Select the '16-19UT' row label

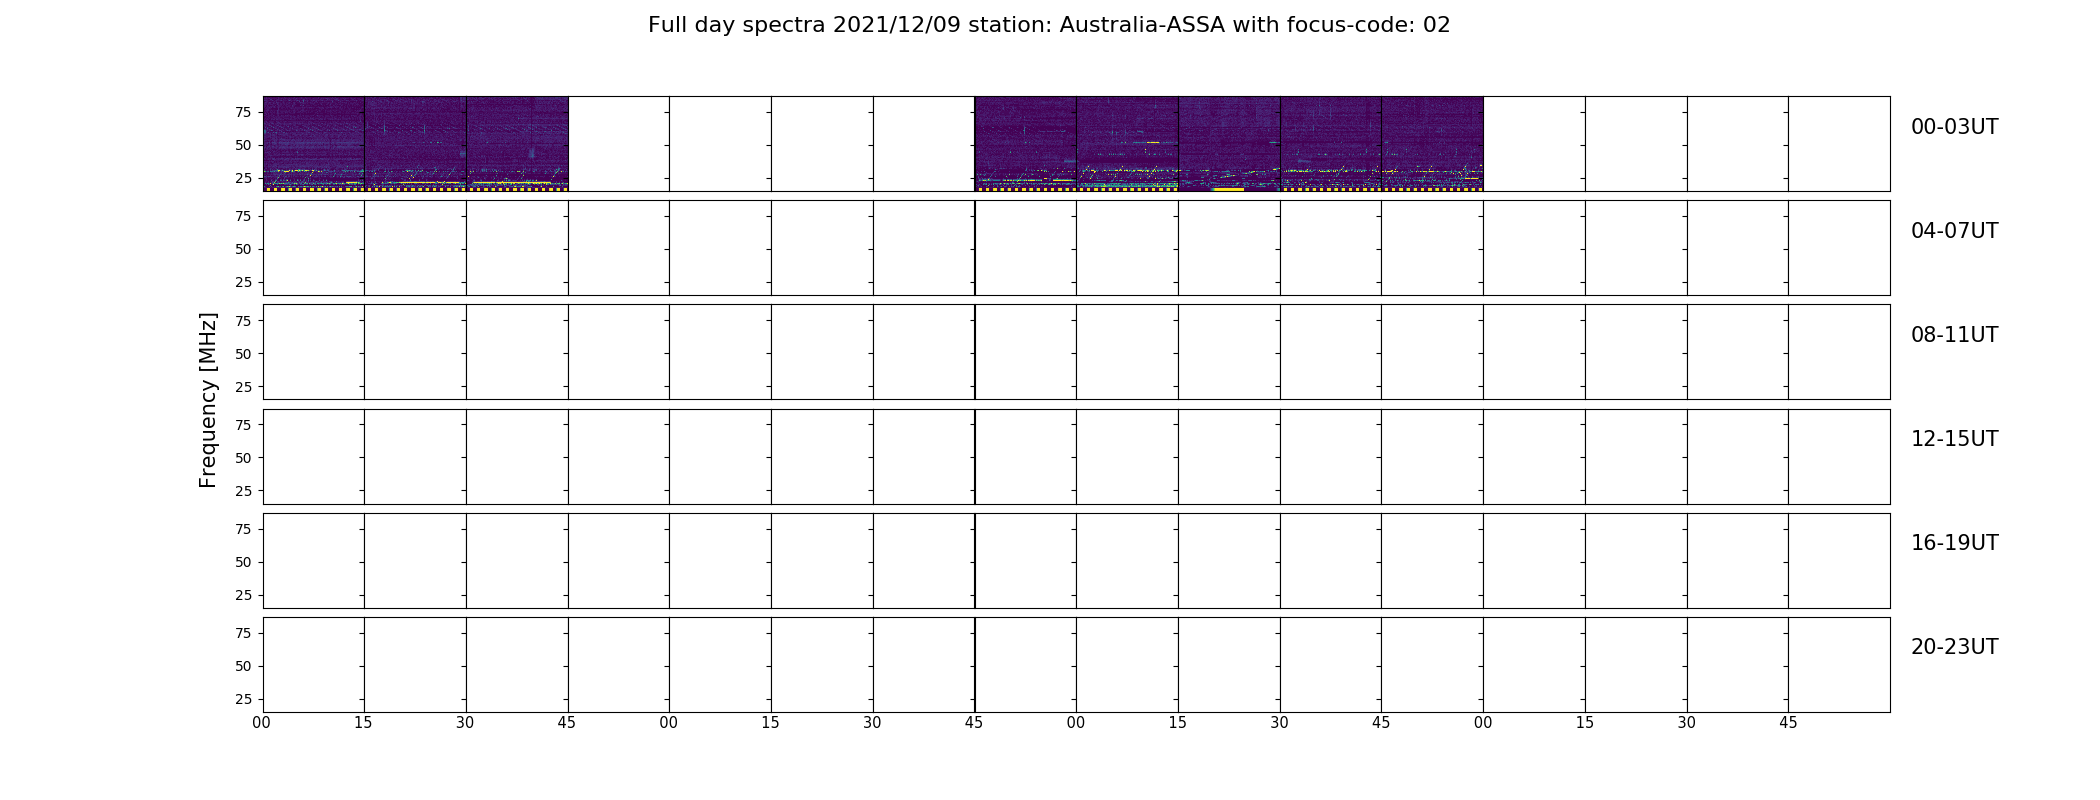1954,543
